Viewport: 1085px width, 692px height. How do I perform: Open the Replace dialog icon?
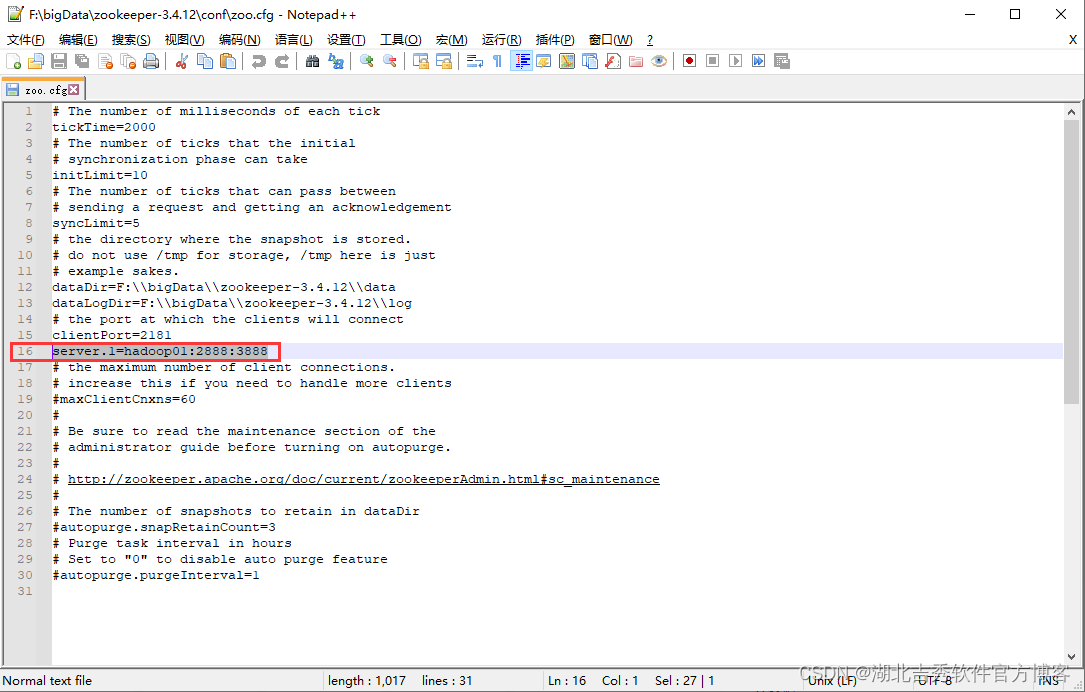tap(336, 62)
